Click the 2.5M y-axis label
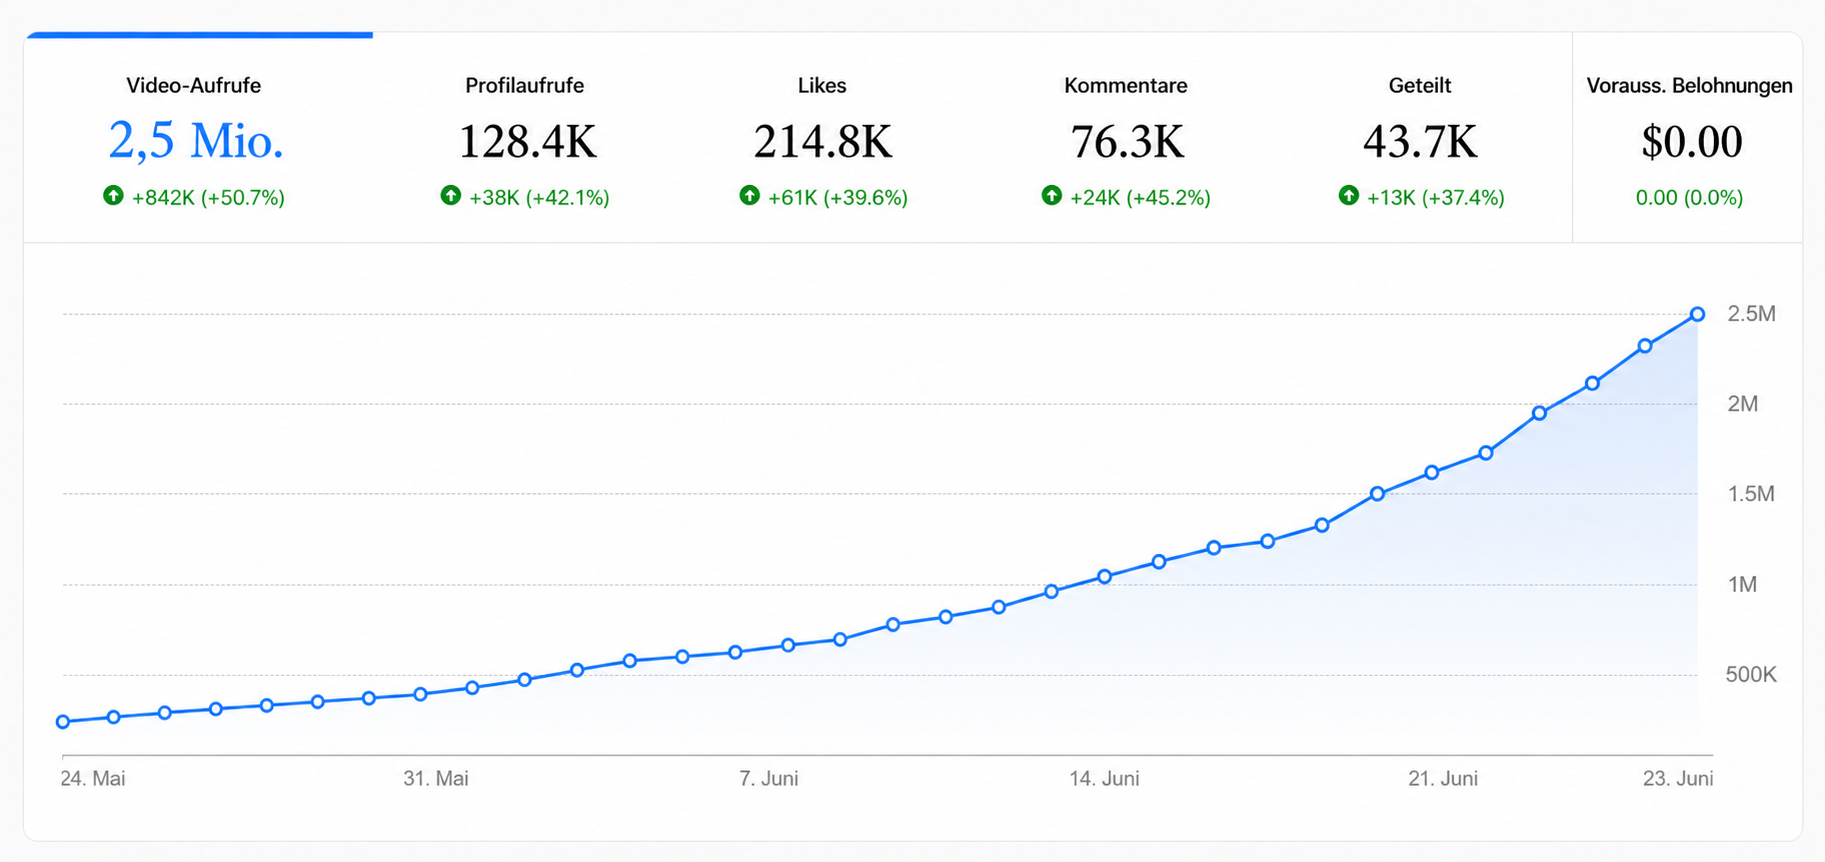The height and width of the screenshot is (862, 1825). point(1751,314)
